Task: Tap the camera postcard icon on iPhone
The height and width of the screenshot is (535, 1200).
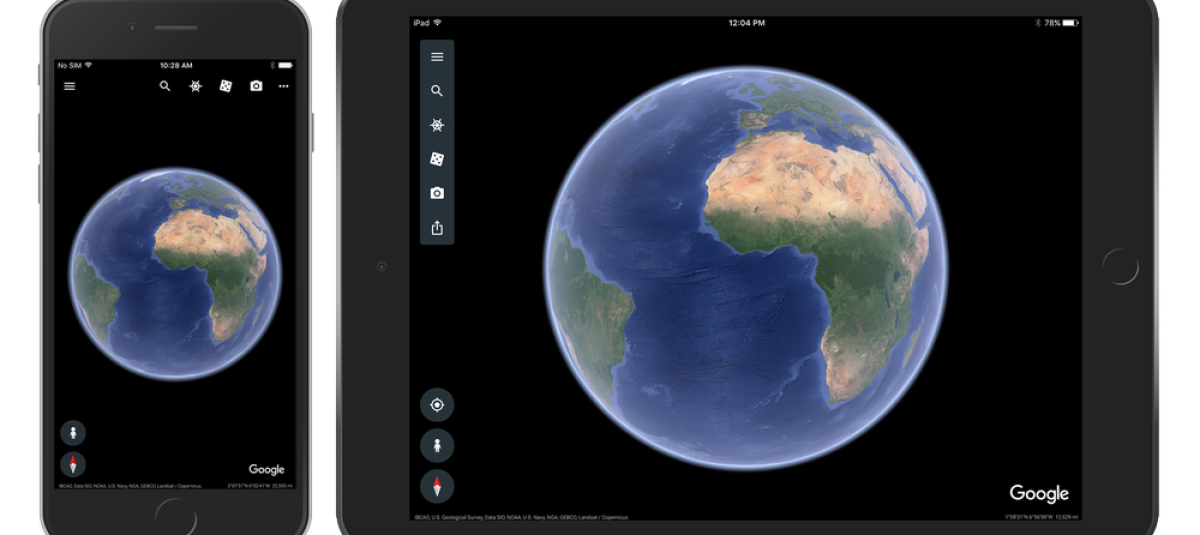Action: (256, 86)
